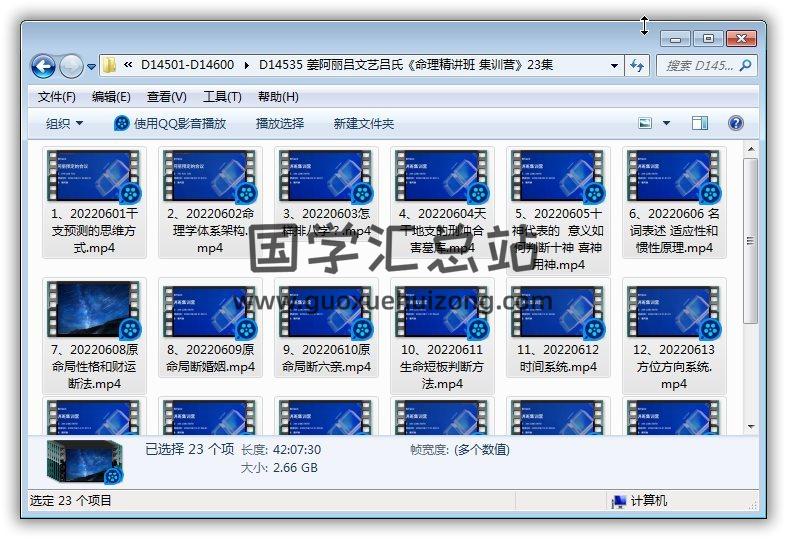Click file name 9、20220610原命局断六亲.mp4
The image size is (787, 539).
(326, 358)
